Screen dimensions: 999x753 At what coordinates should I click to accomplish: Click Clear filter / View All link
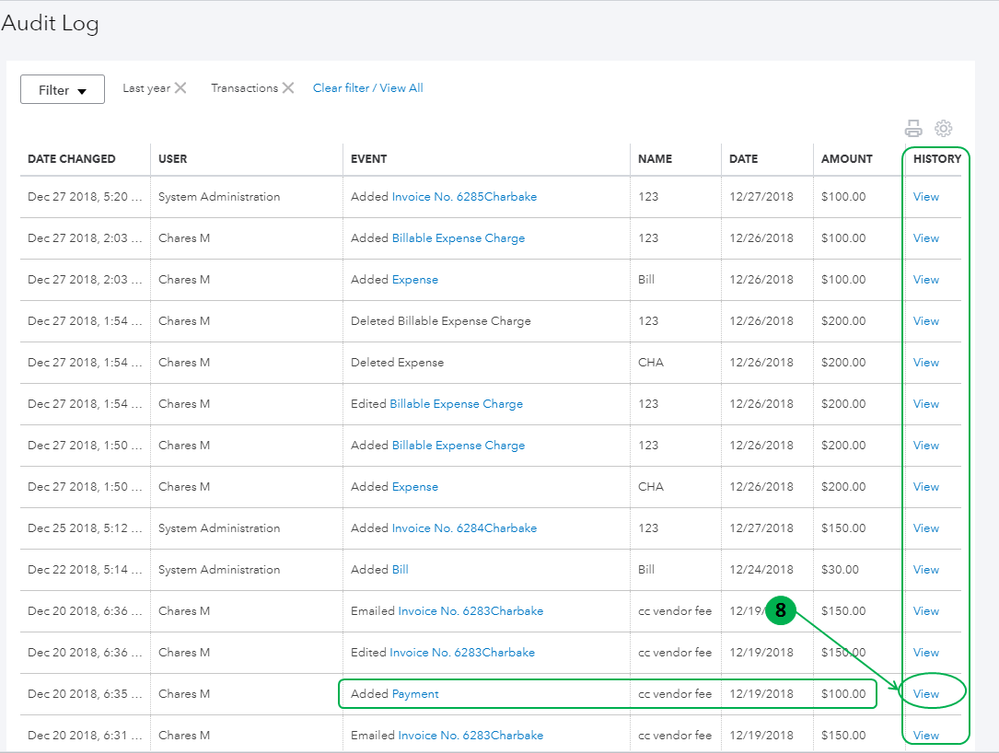tap(367, 88)
